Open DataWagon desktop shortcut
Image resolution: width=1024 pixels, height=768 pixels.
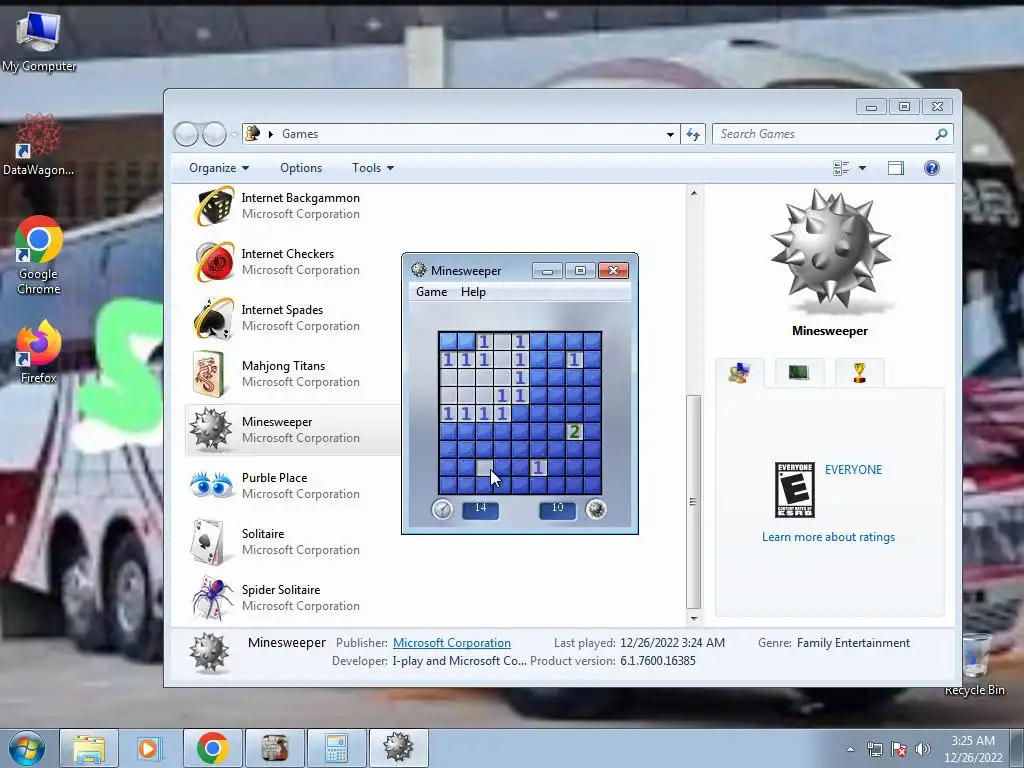39,145
